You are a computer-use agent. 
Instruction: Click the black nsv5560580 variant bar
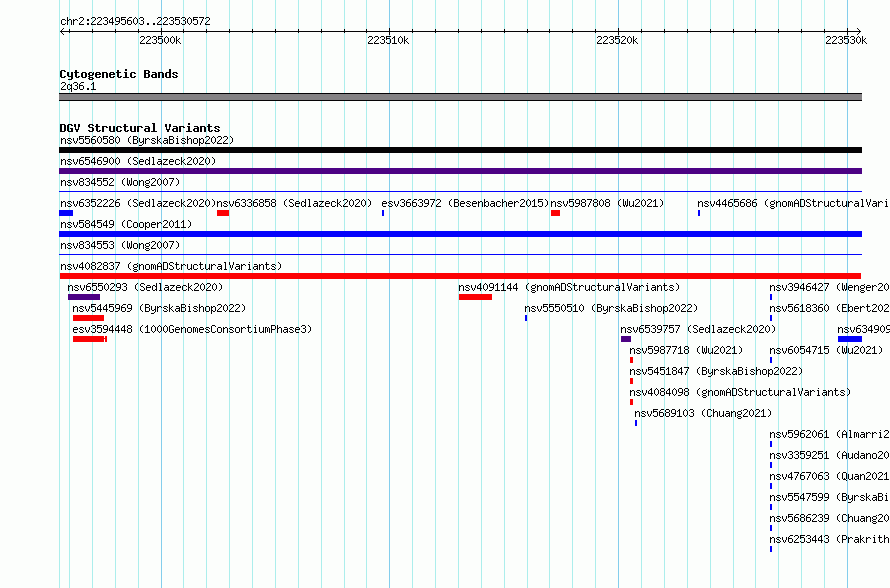coord(460,150)
